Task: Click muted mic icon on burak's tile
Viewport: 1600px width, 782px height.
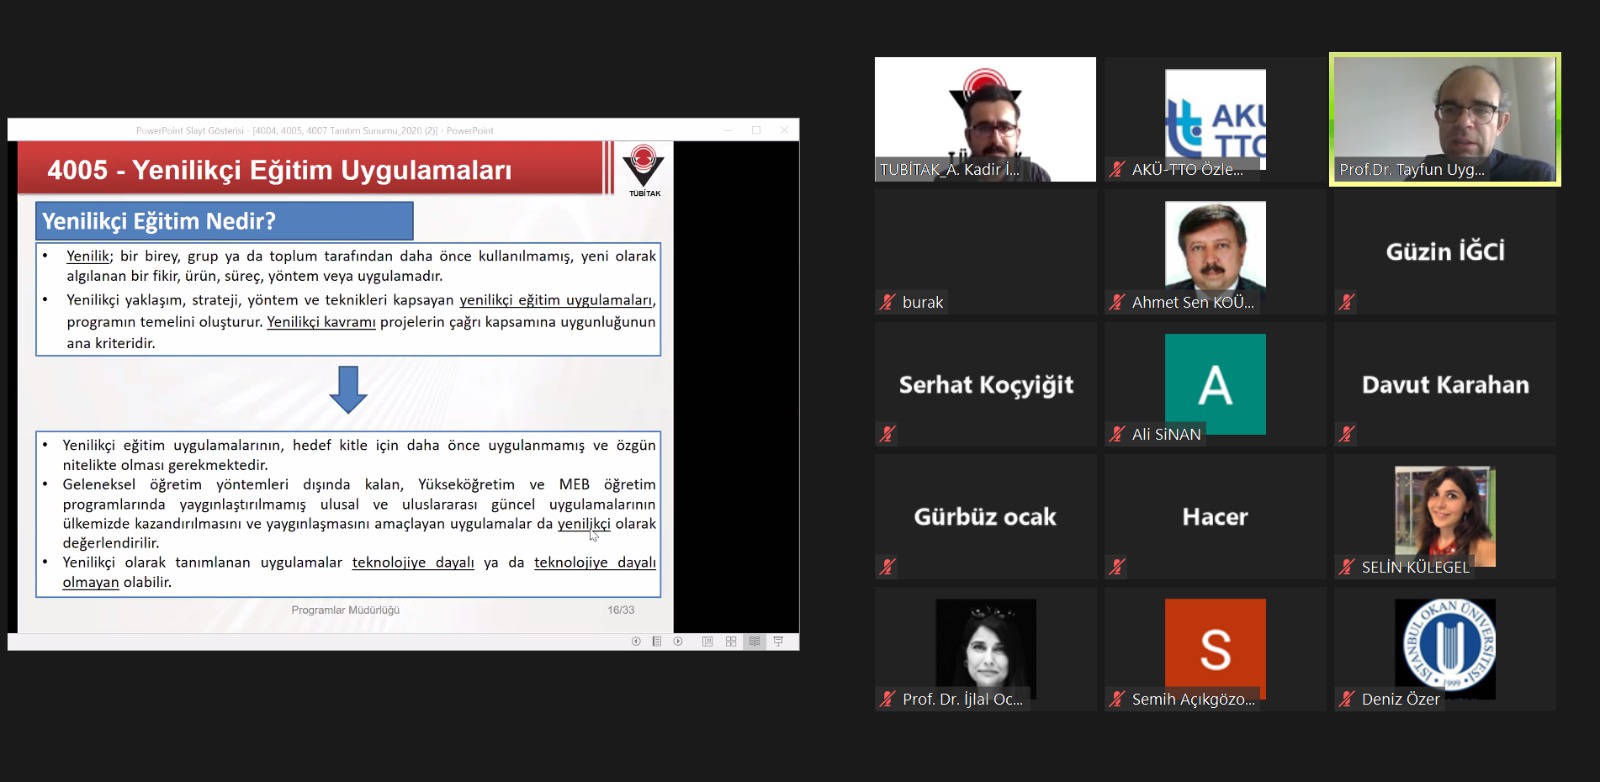Action: (x=887, y=302)
